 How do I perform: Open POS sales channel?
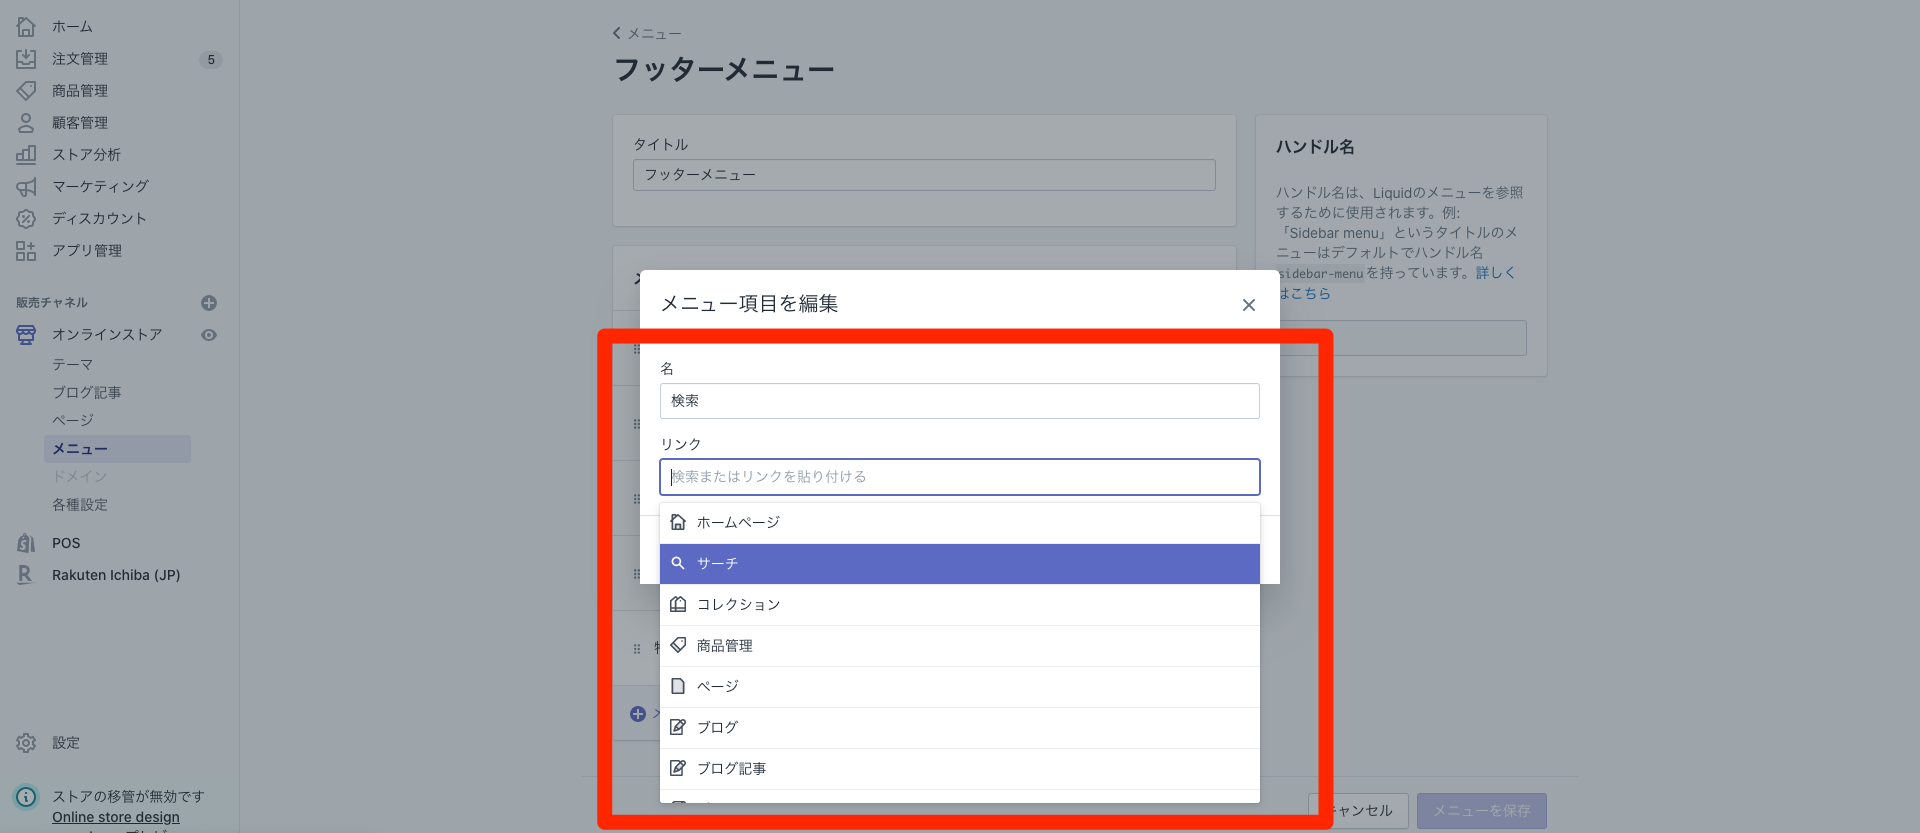66,543
